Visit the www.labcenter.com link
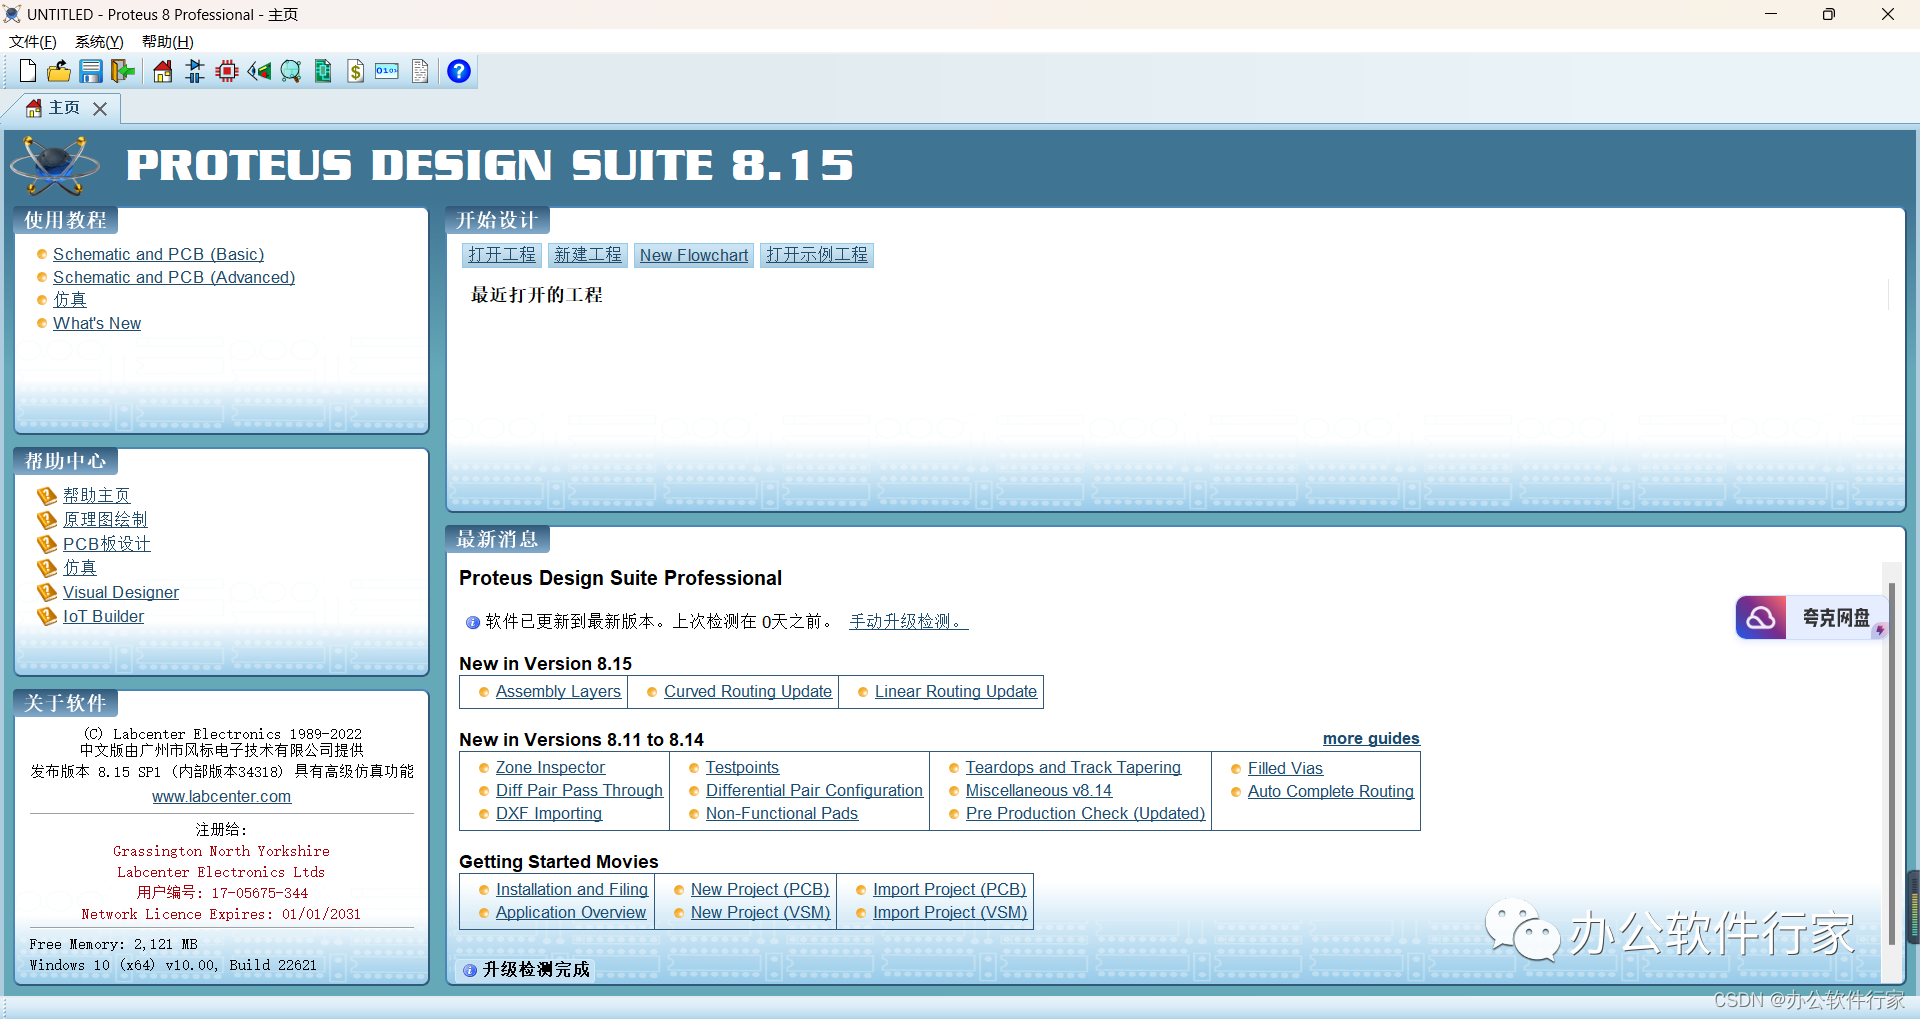This screenshot has width=1920, height=1019. [222, 797]
